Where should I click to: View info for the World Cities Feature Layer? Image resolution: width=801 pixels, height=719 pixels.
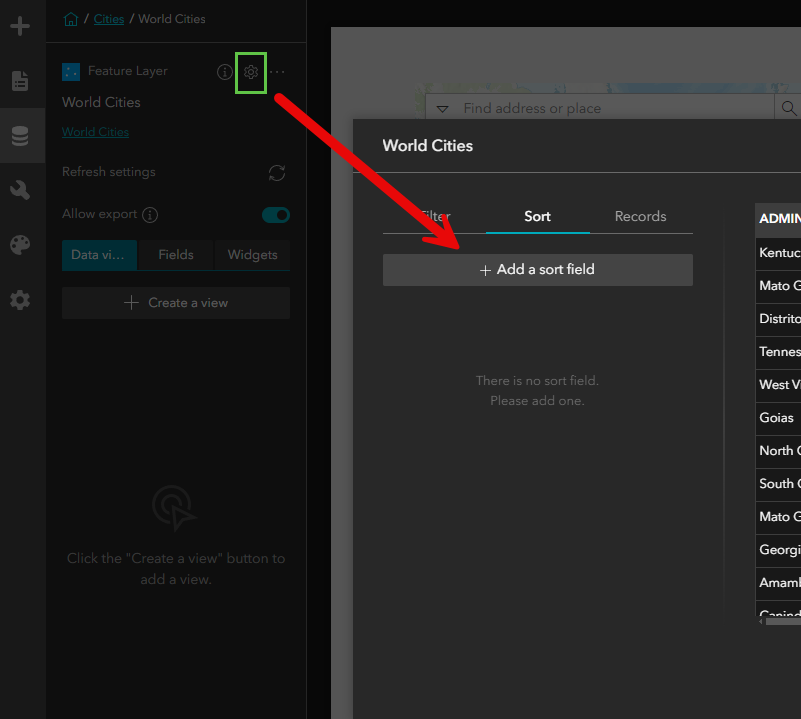point(224,71)
